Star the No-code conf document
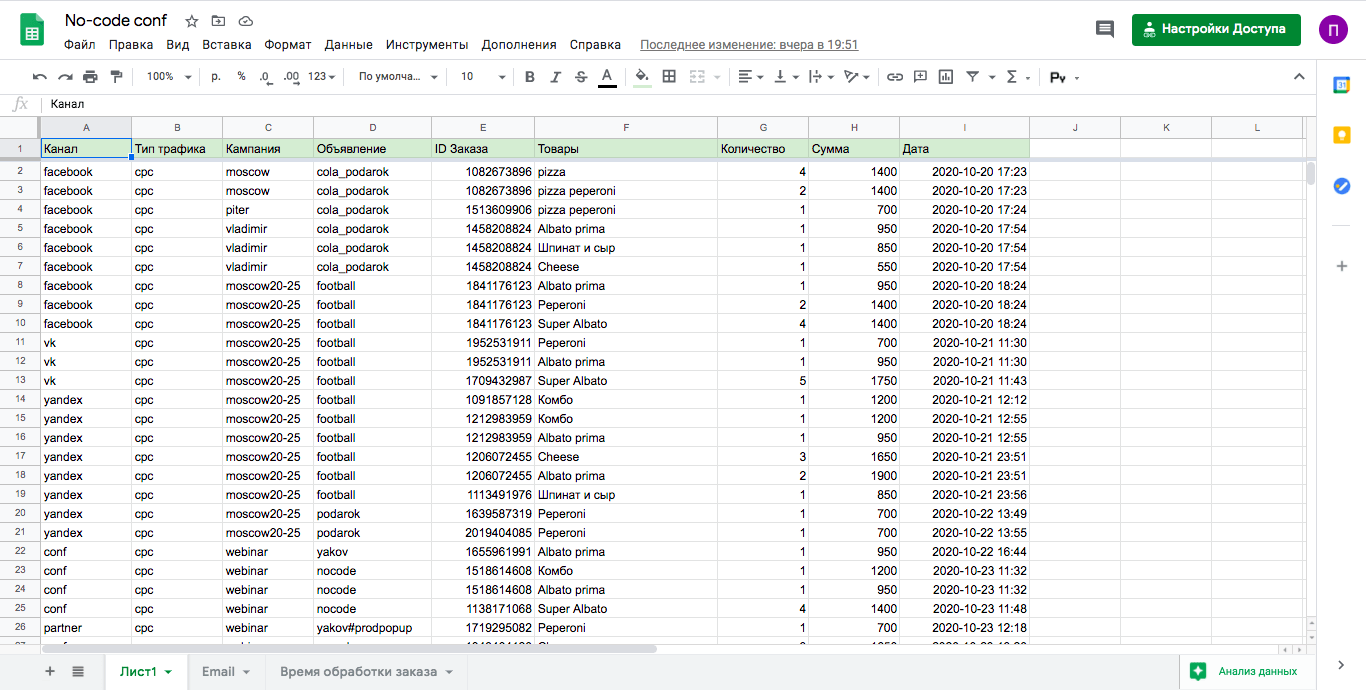The width and height of the screenshot is (1366, 690). [x=191, y=21]
